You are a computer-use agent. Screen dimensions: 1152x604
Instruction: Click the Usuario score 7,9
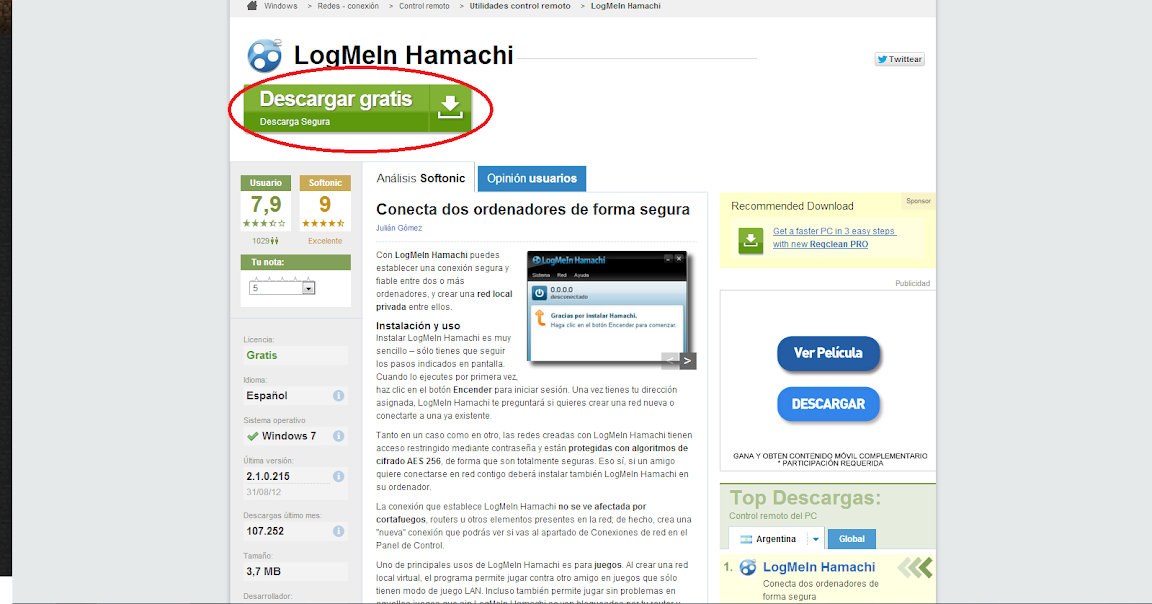click(x=266, y=204)
